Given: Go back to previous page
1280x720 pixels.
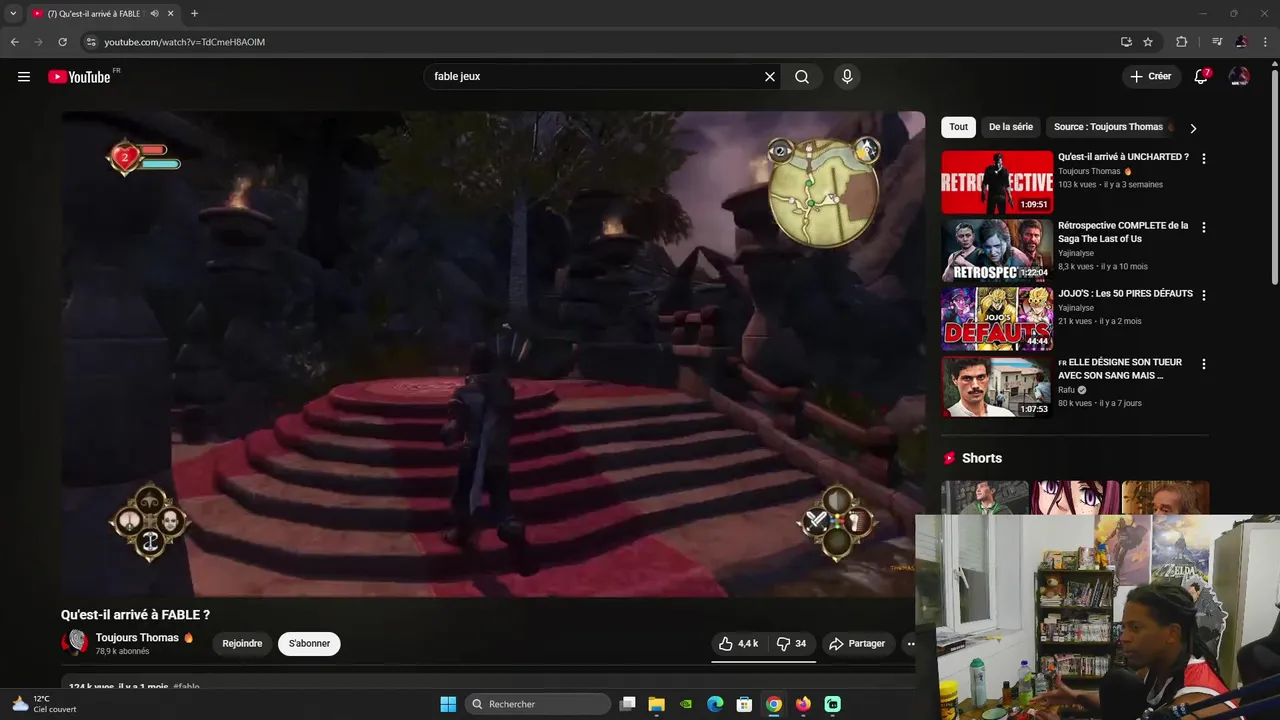Looking at the screenshot, I should pos(14,42).
